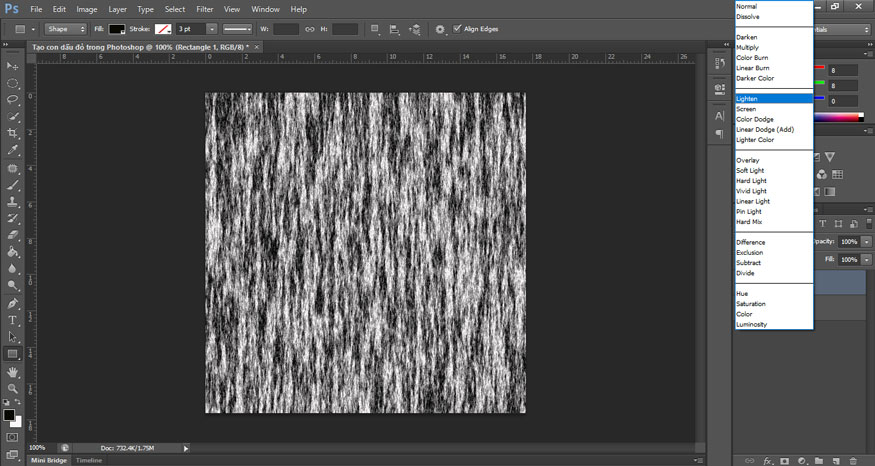Screen dimensions: 875x466
Task: Toggle Quick Mask mode
Action: click(x=12, y=437)
